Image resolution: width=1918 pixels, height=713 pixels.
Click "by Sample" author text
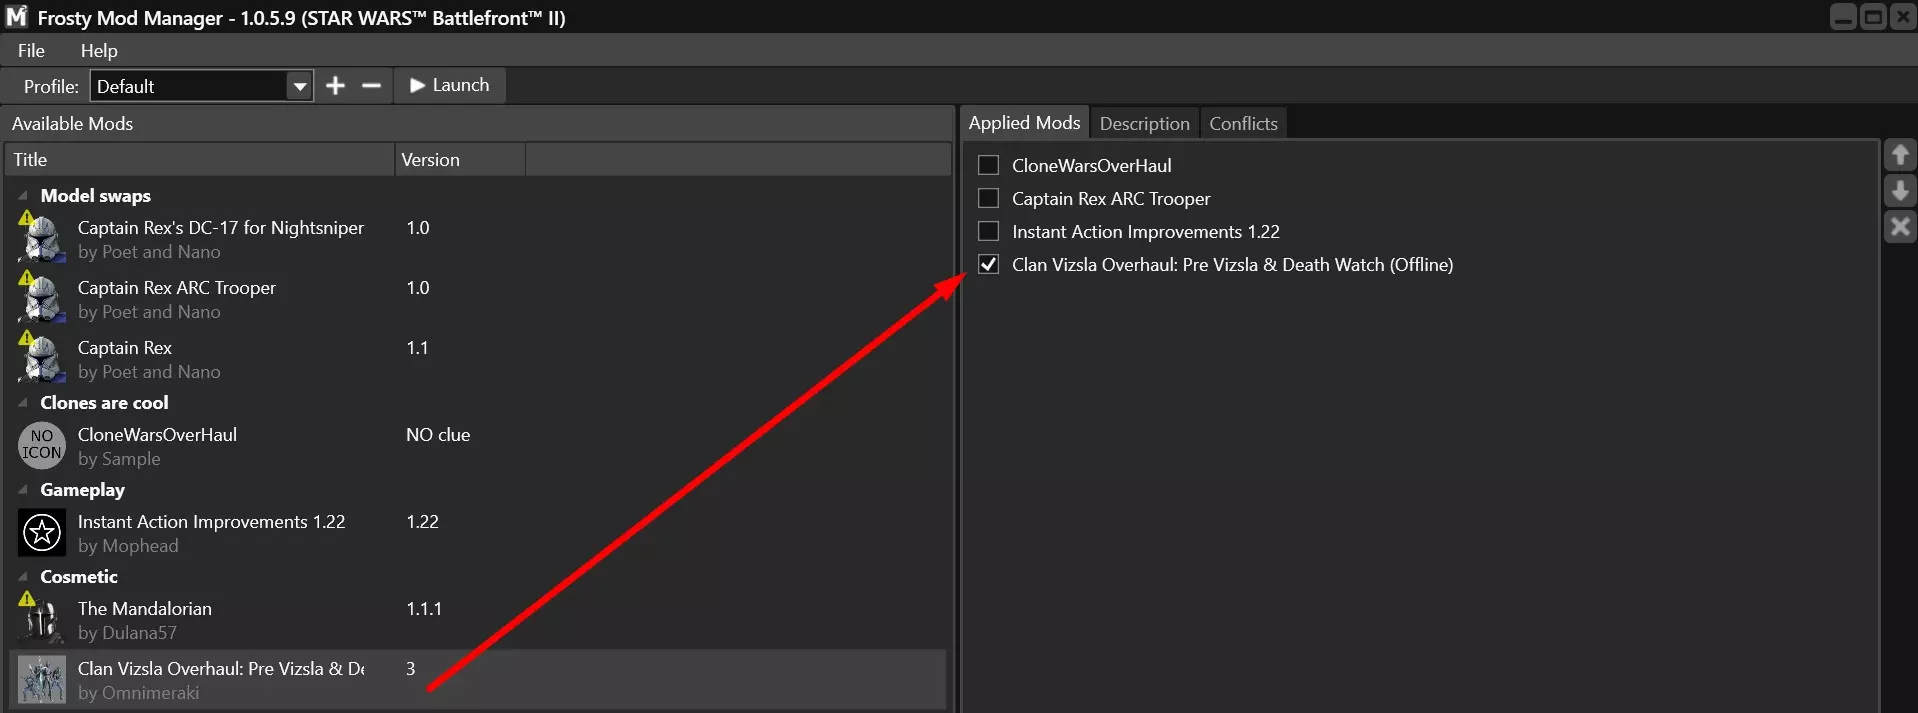(119, 459)
